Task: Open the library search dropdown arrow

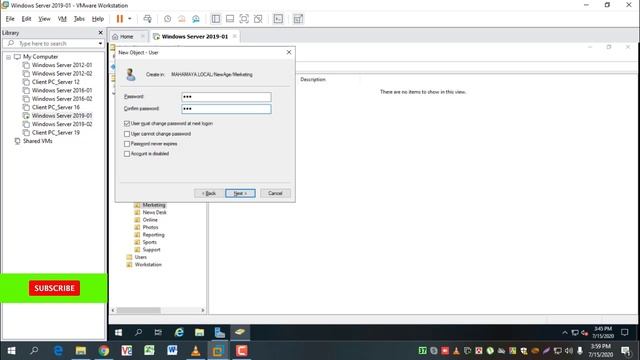Action: tap(100, 43)
